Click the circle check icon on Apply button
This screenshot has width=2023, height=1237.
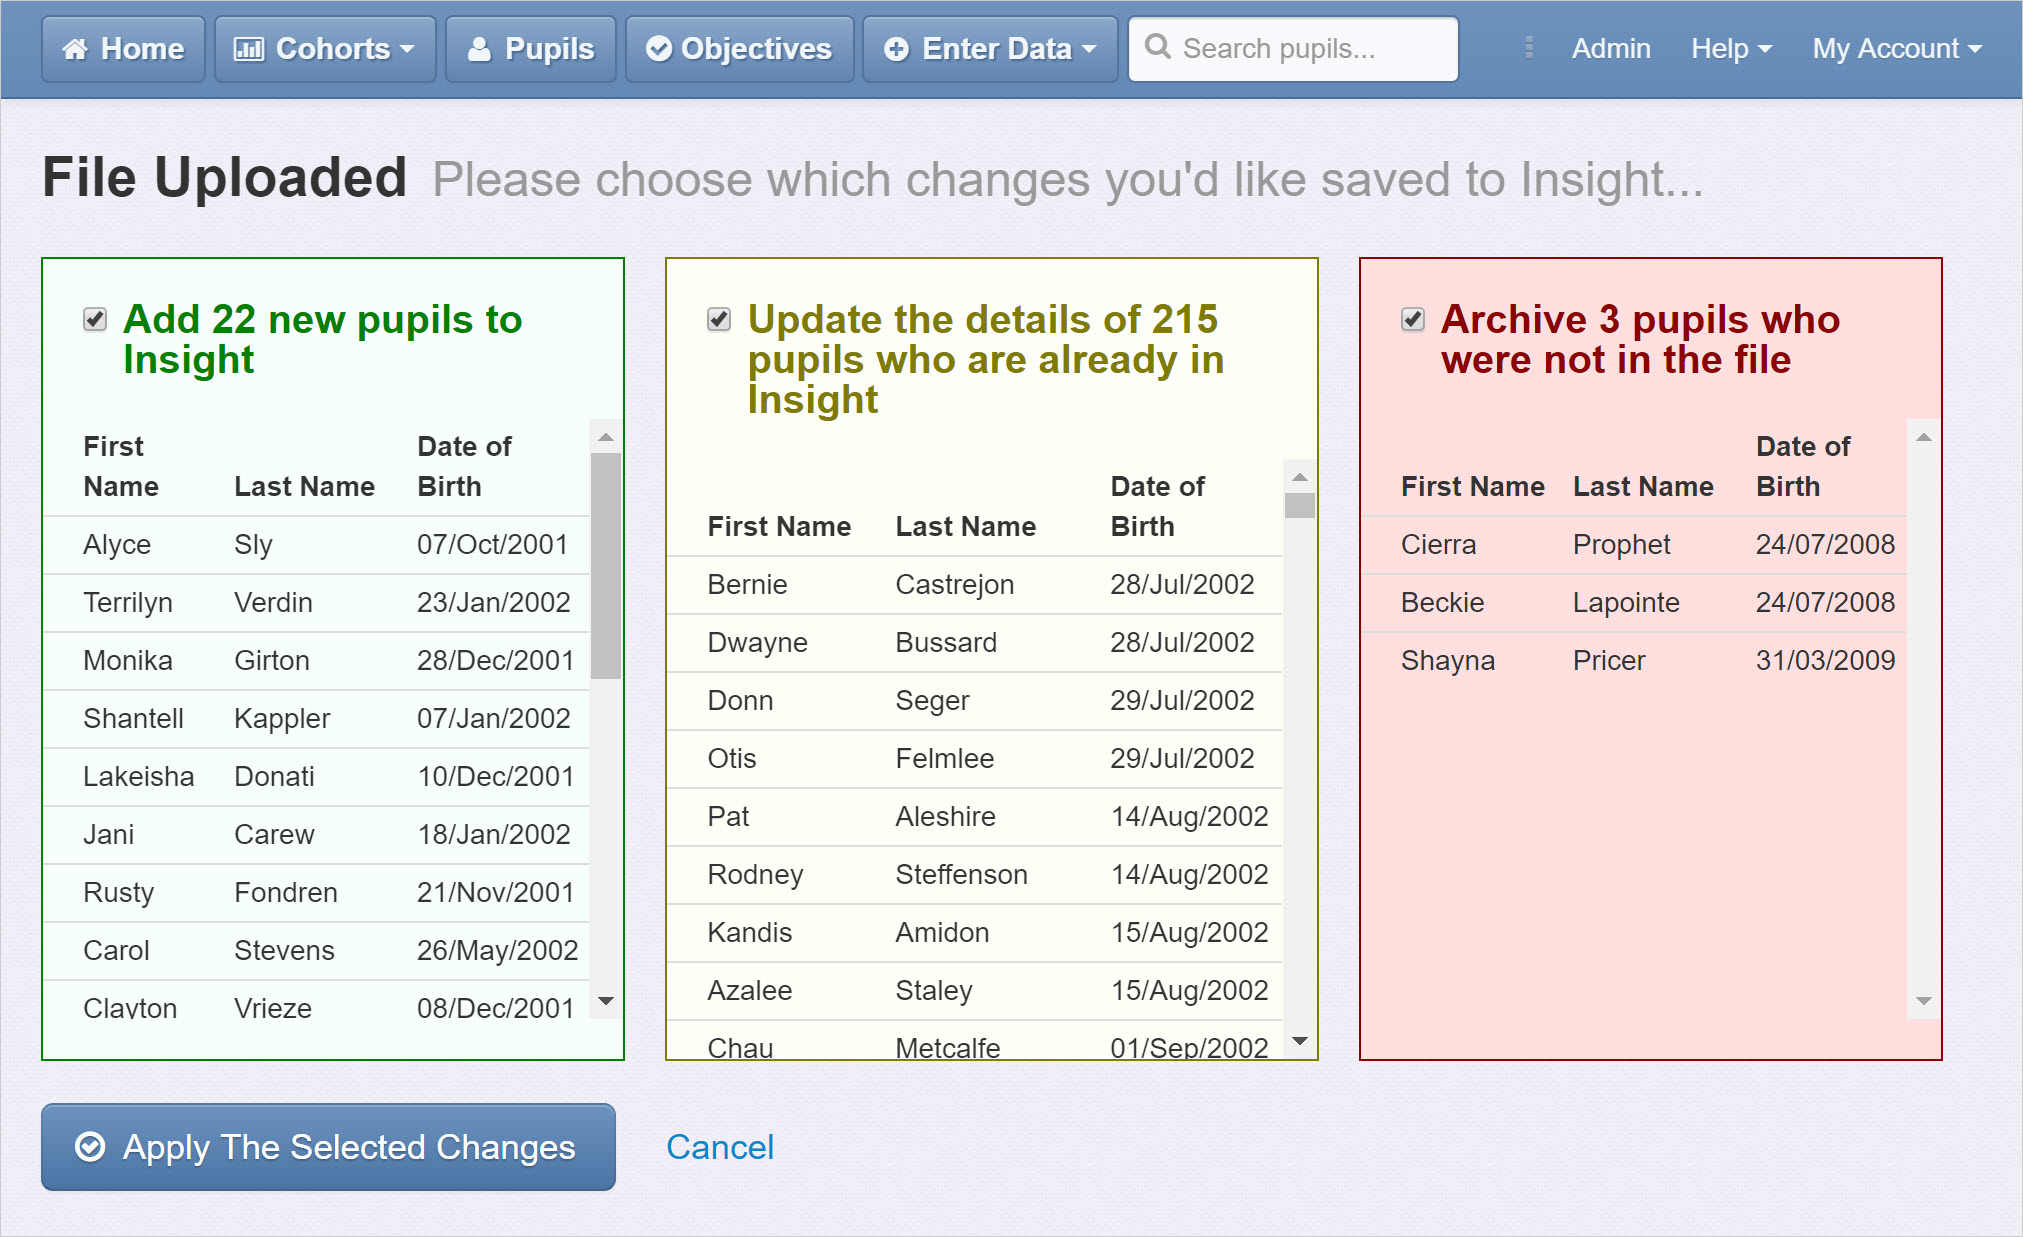[90, 1147]
